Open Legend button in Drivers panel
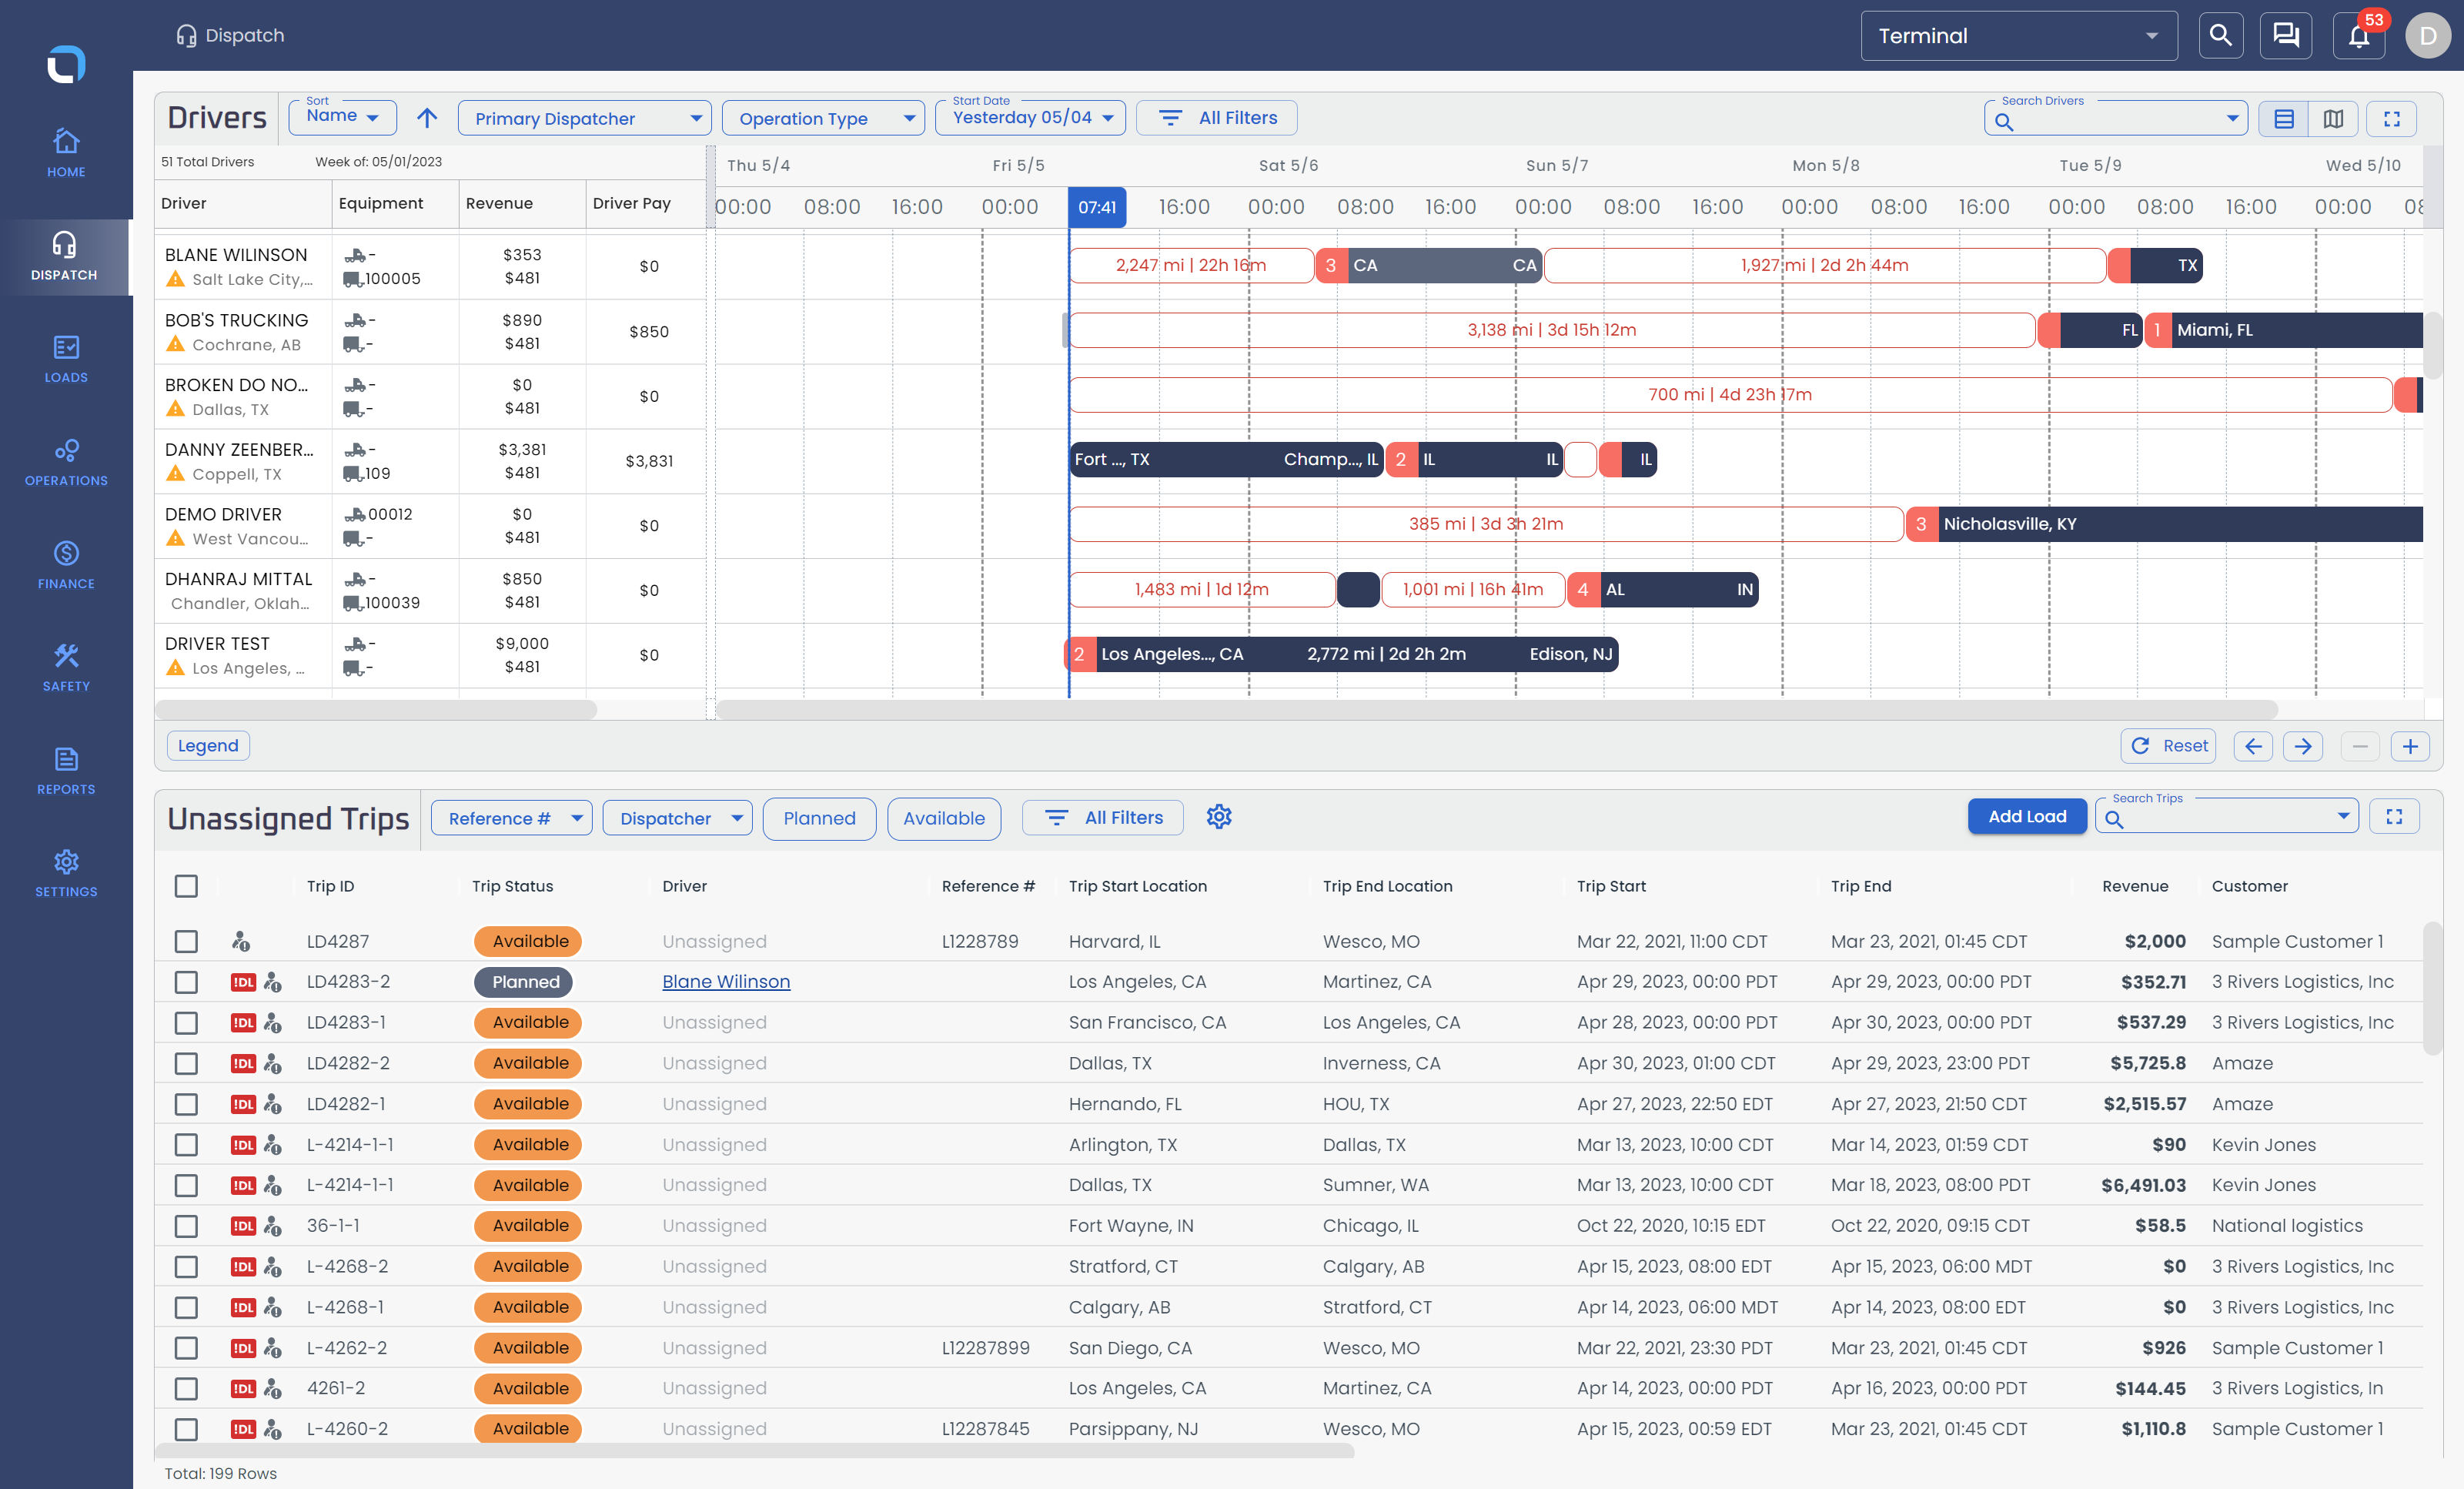This screenshot has width=2464, height=1489. (x=208, y=746)
